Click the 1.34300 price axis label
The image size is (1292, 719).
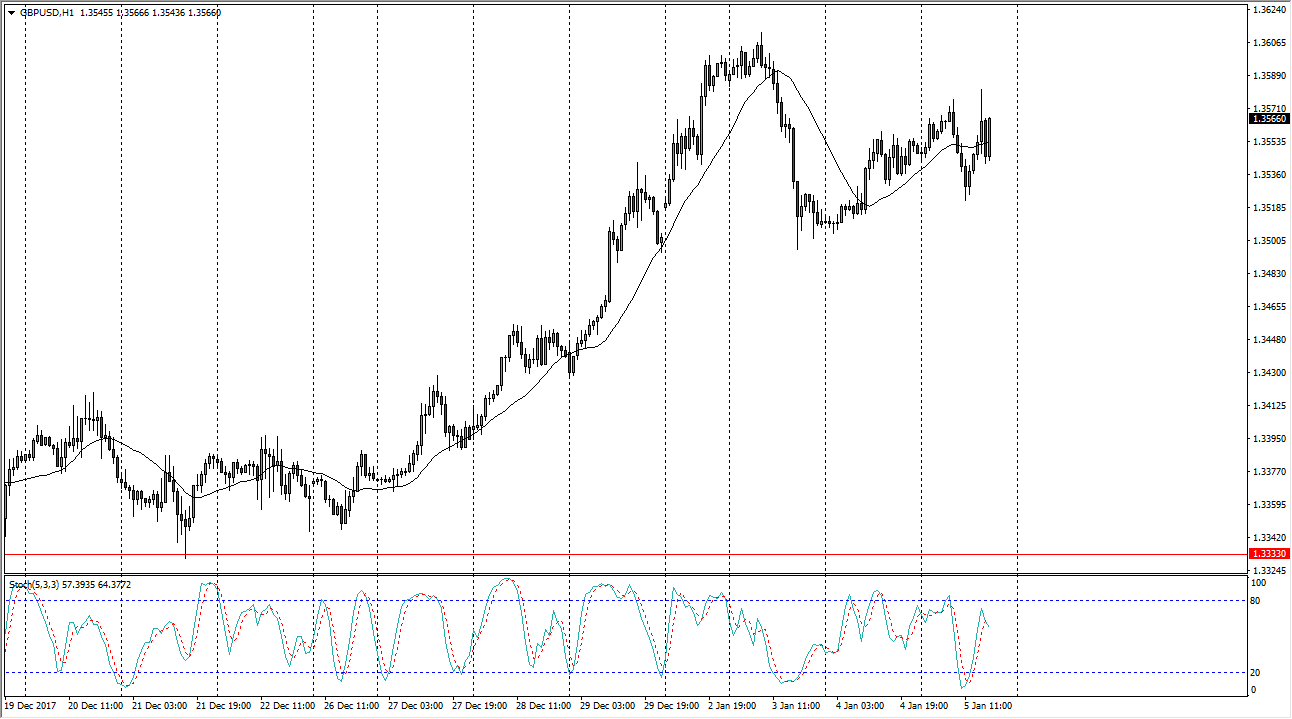tap(1269, 373)
